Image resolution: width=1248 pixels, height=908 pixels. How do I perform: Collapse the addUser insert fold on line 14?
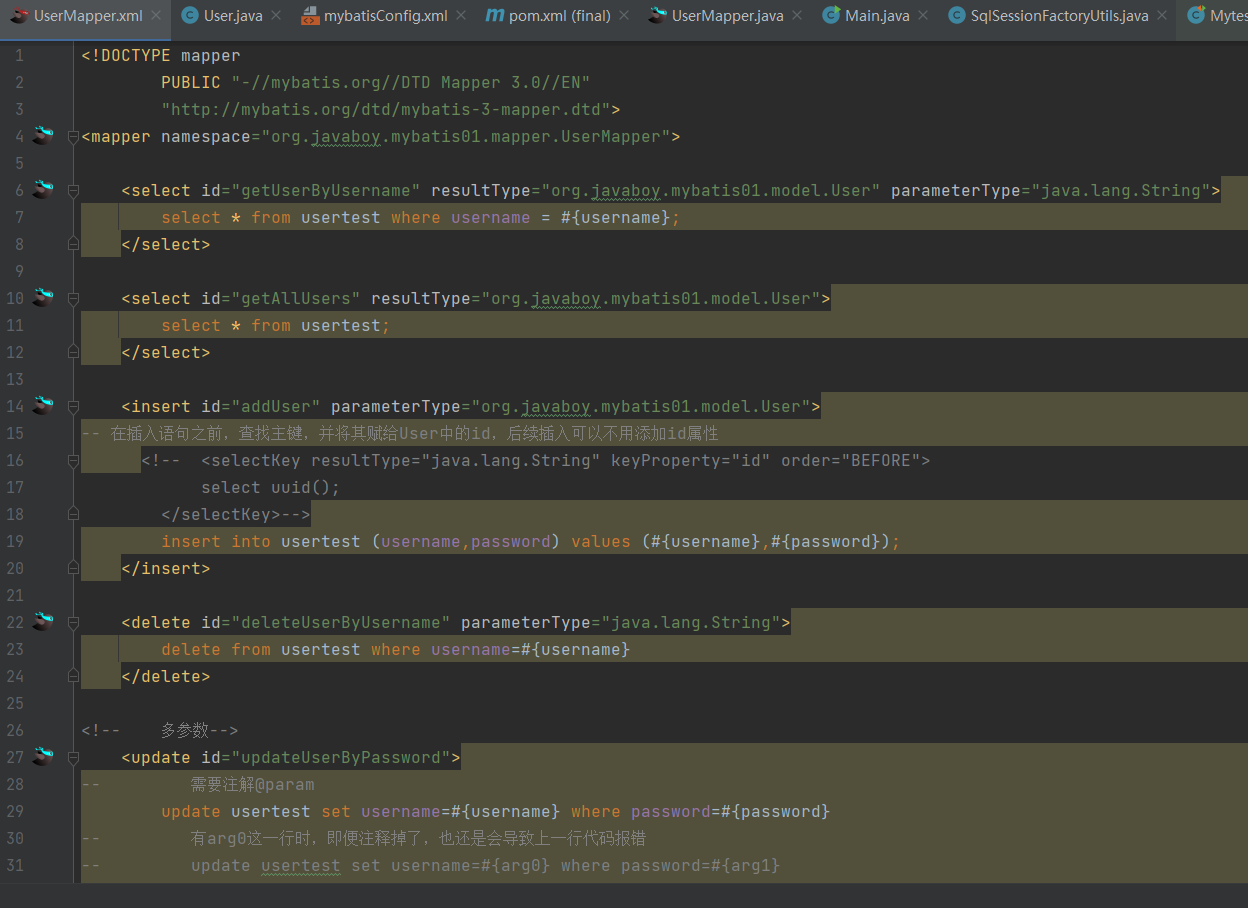click(x=73, y=407)
